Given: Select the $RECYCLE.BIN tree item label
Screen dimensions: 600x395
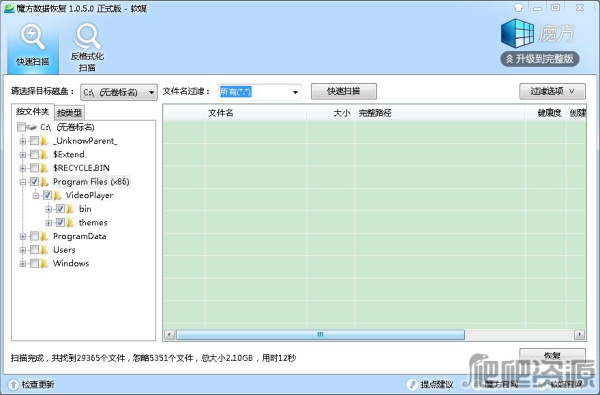Looking at the screenshot, I should click(x=81, y=168).
